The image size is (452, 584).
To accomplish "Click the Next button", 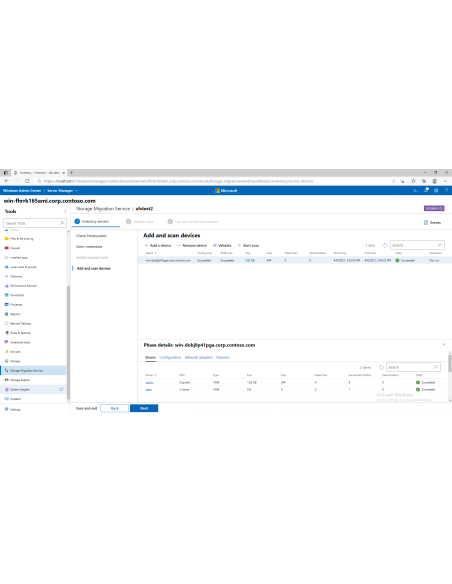I will pos(144,408).
